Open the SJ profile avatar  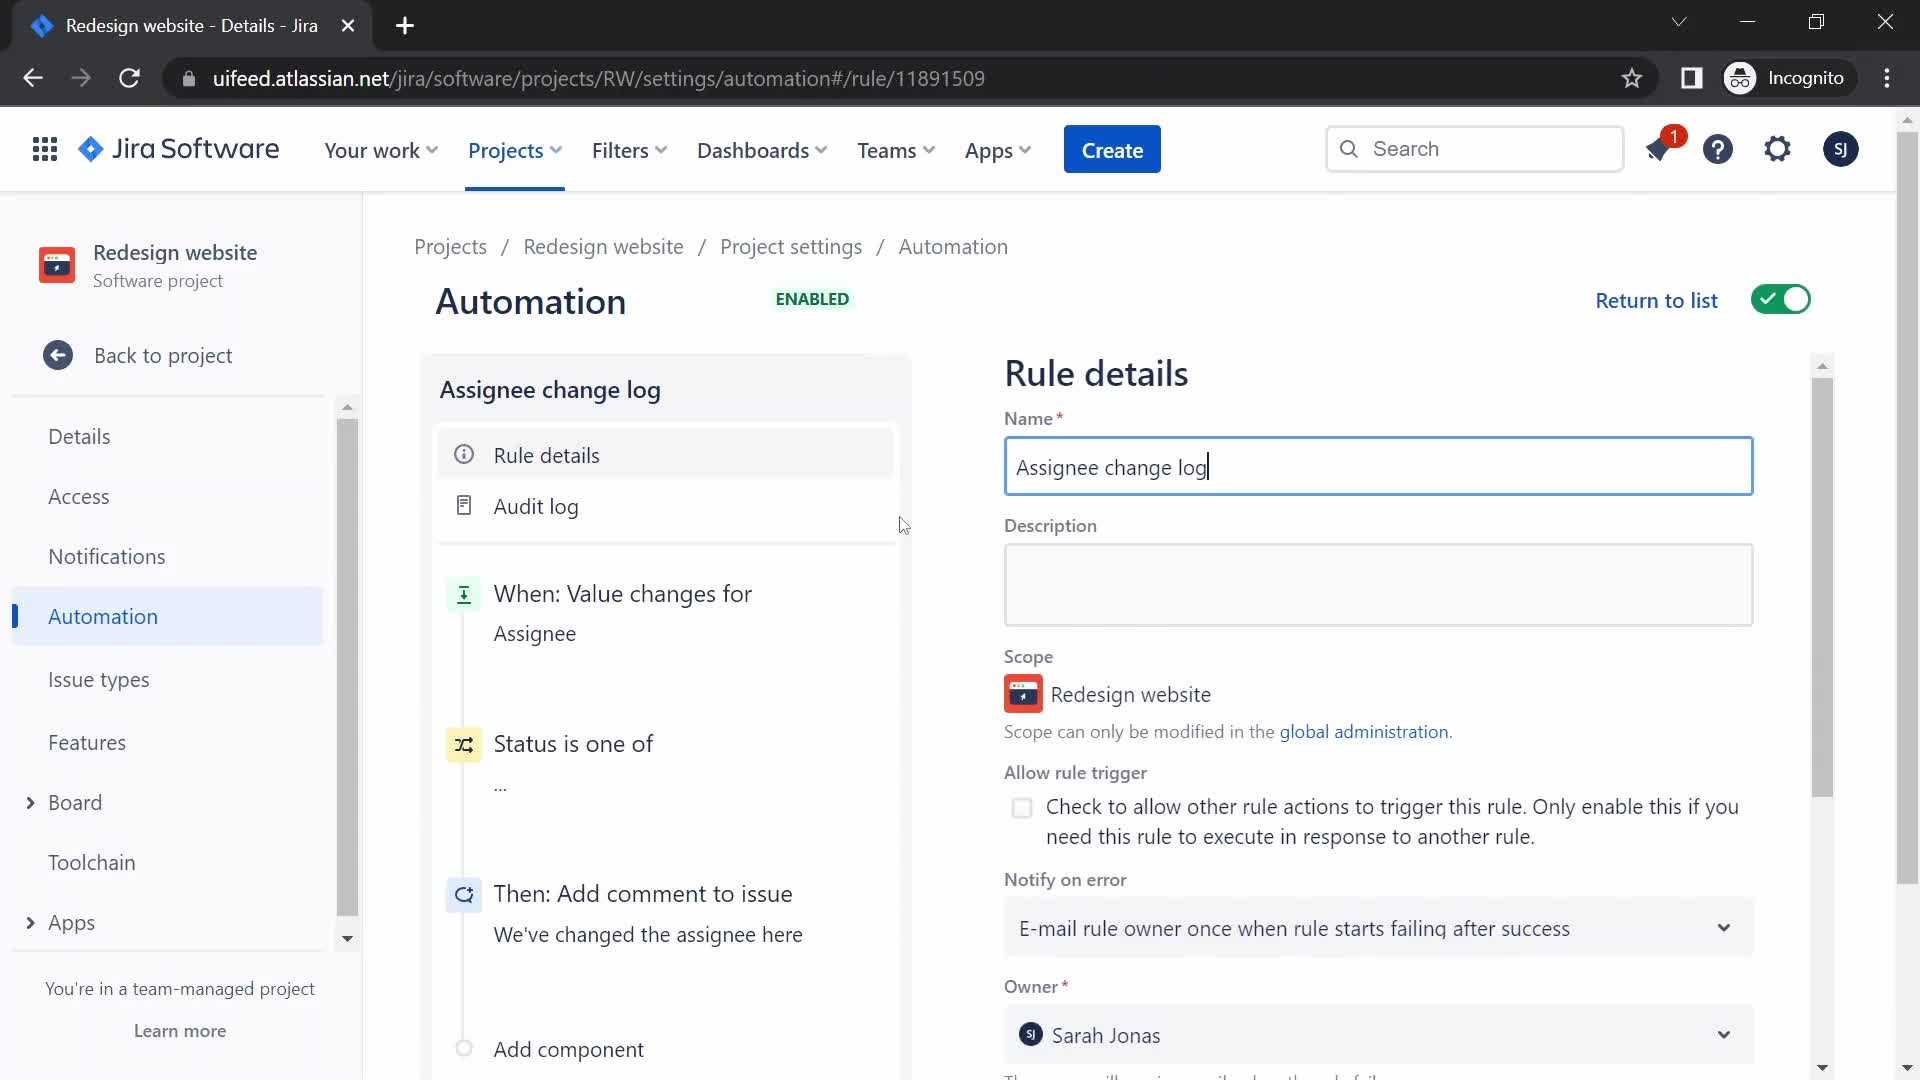point(1840,150)
